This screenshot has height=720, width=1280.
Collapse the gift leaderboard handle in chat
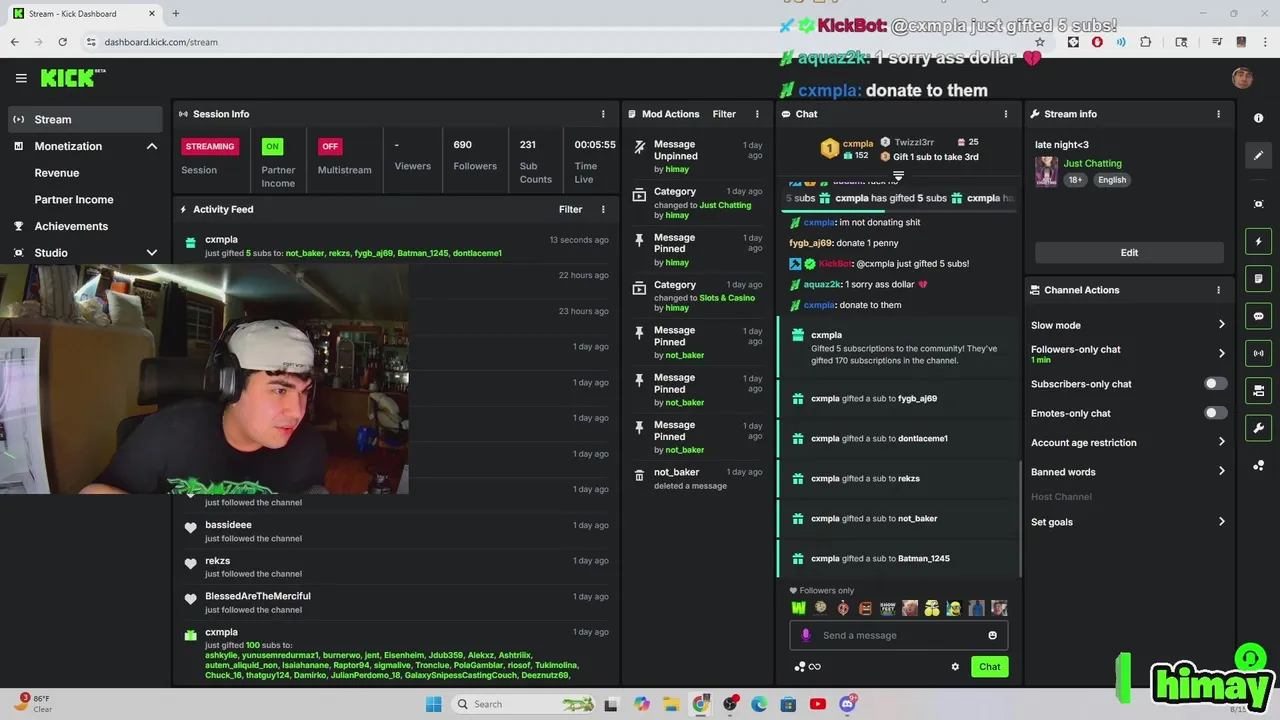(x=898, y=176)
